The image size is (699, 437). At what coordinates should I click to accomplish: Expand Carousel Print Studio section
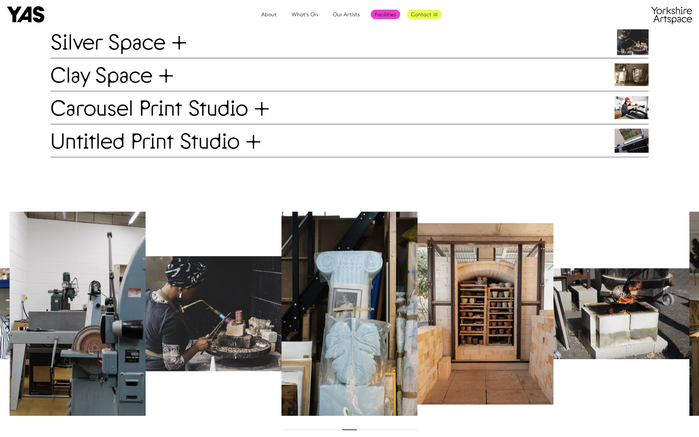[x=159, y=109]
